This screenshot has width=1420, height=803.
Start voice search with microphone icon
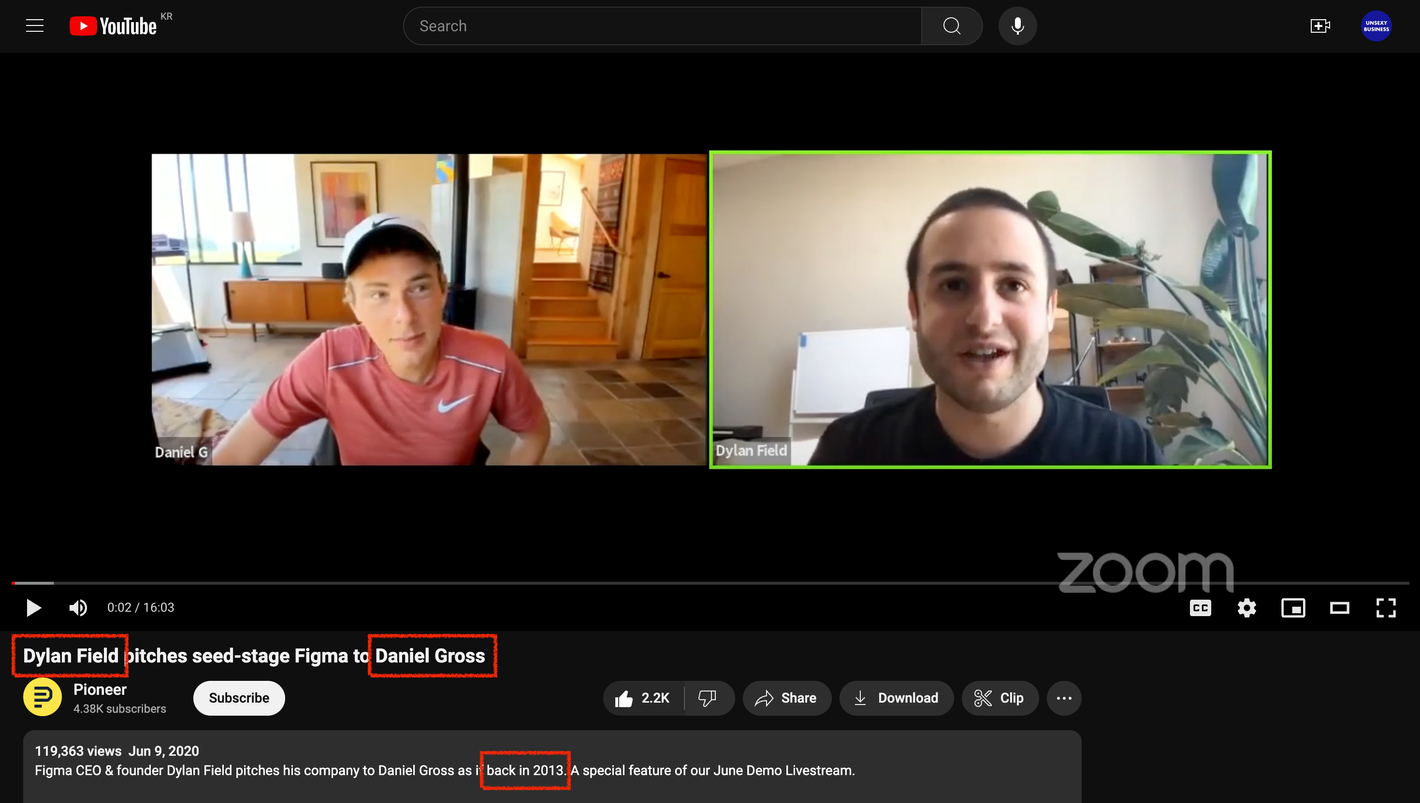(x=1017, y=26)
